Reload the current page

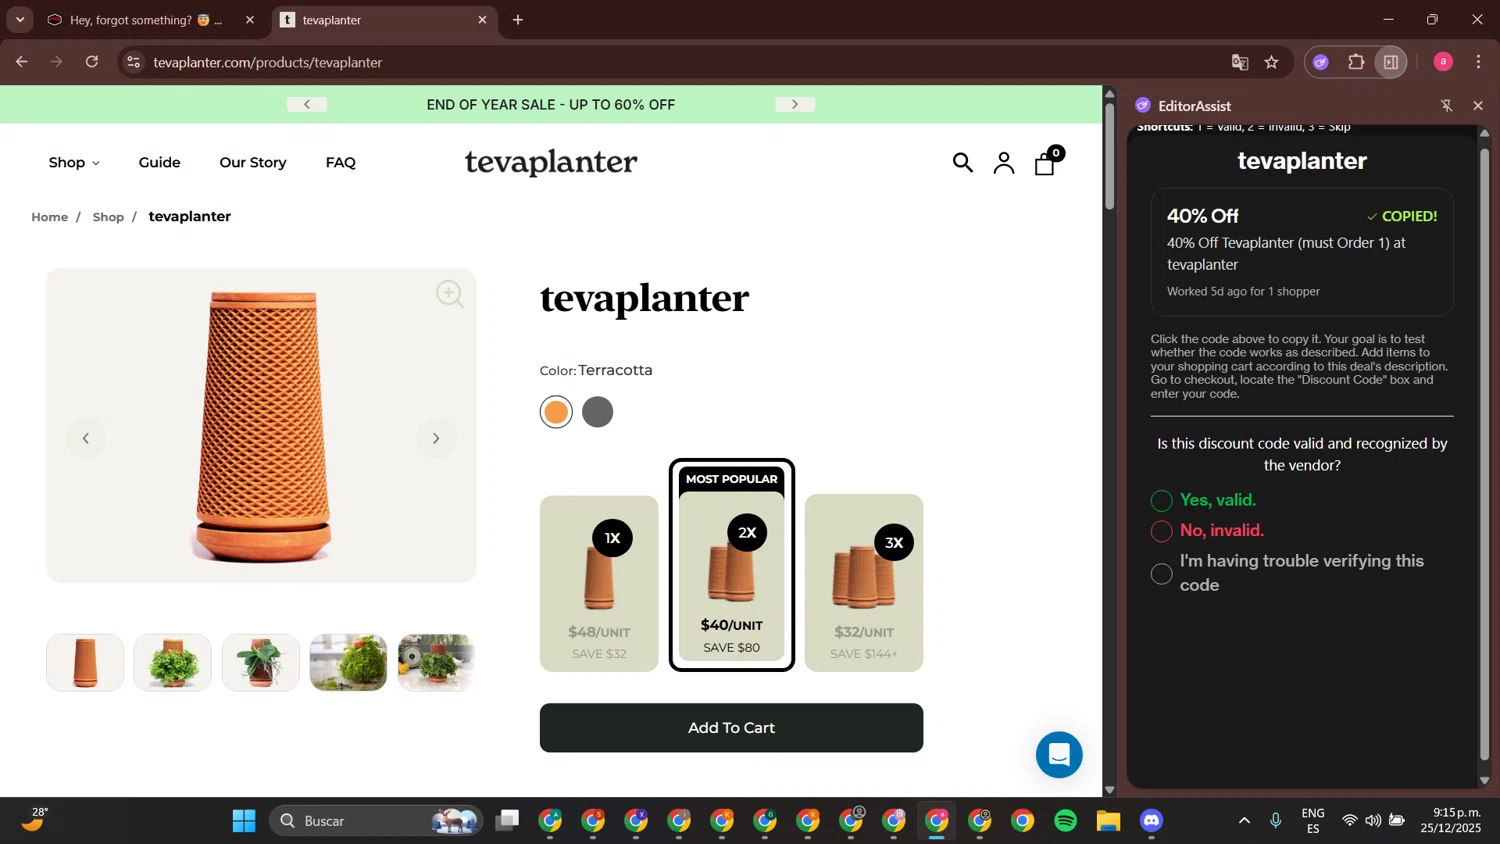(x=92, y=62)
